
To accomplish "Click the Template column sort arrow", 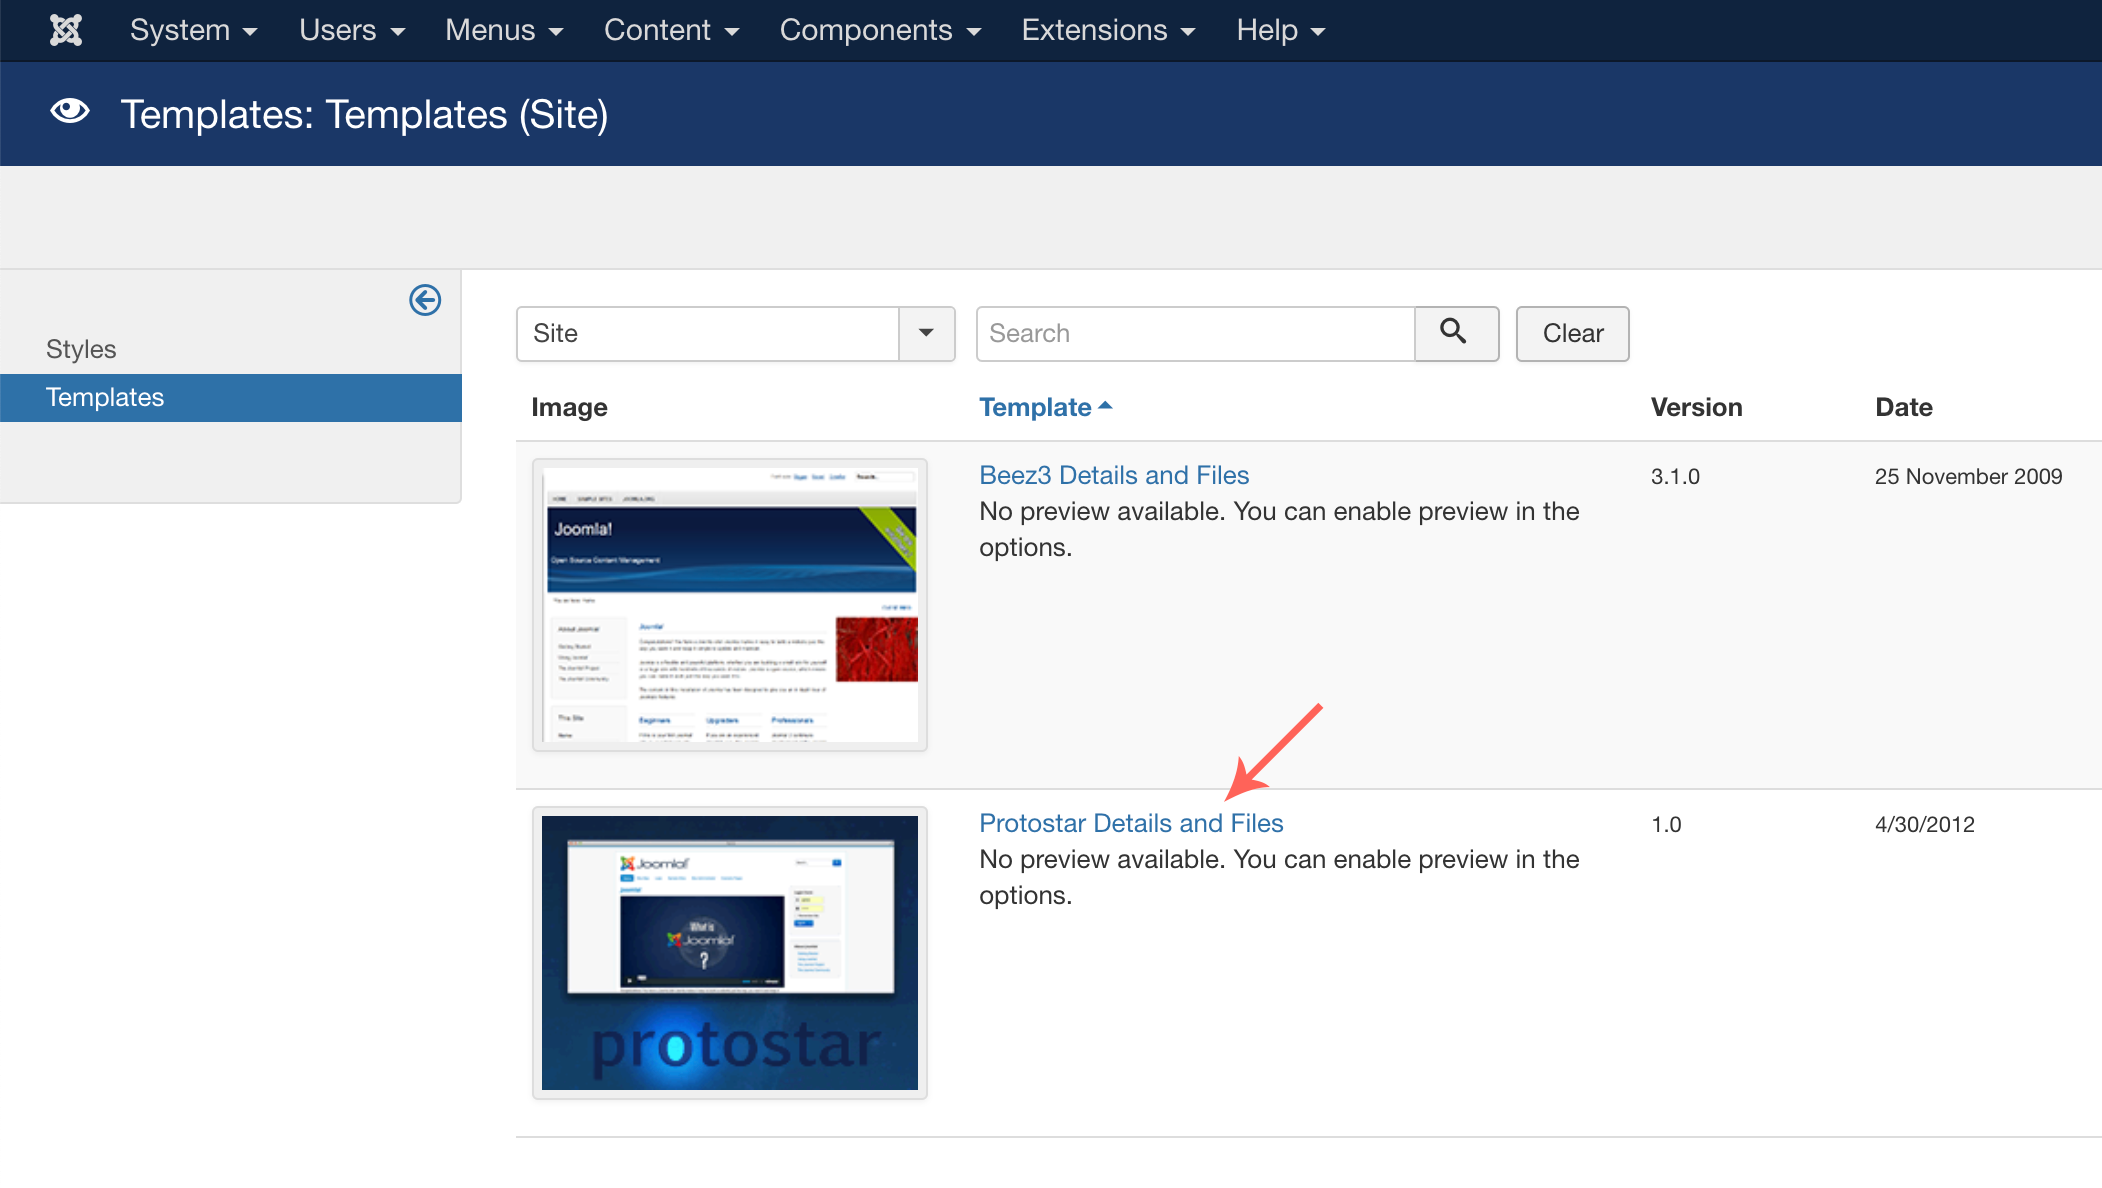I will click(1105, 406).
